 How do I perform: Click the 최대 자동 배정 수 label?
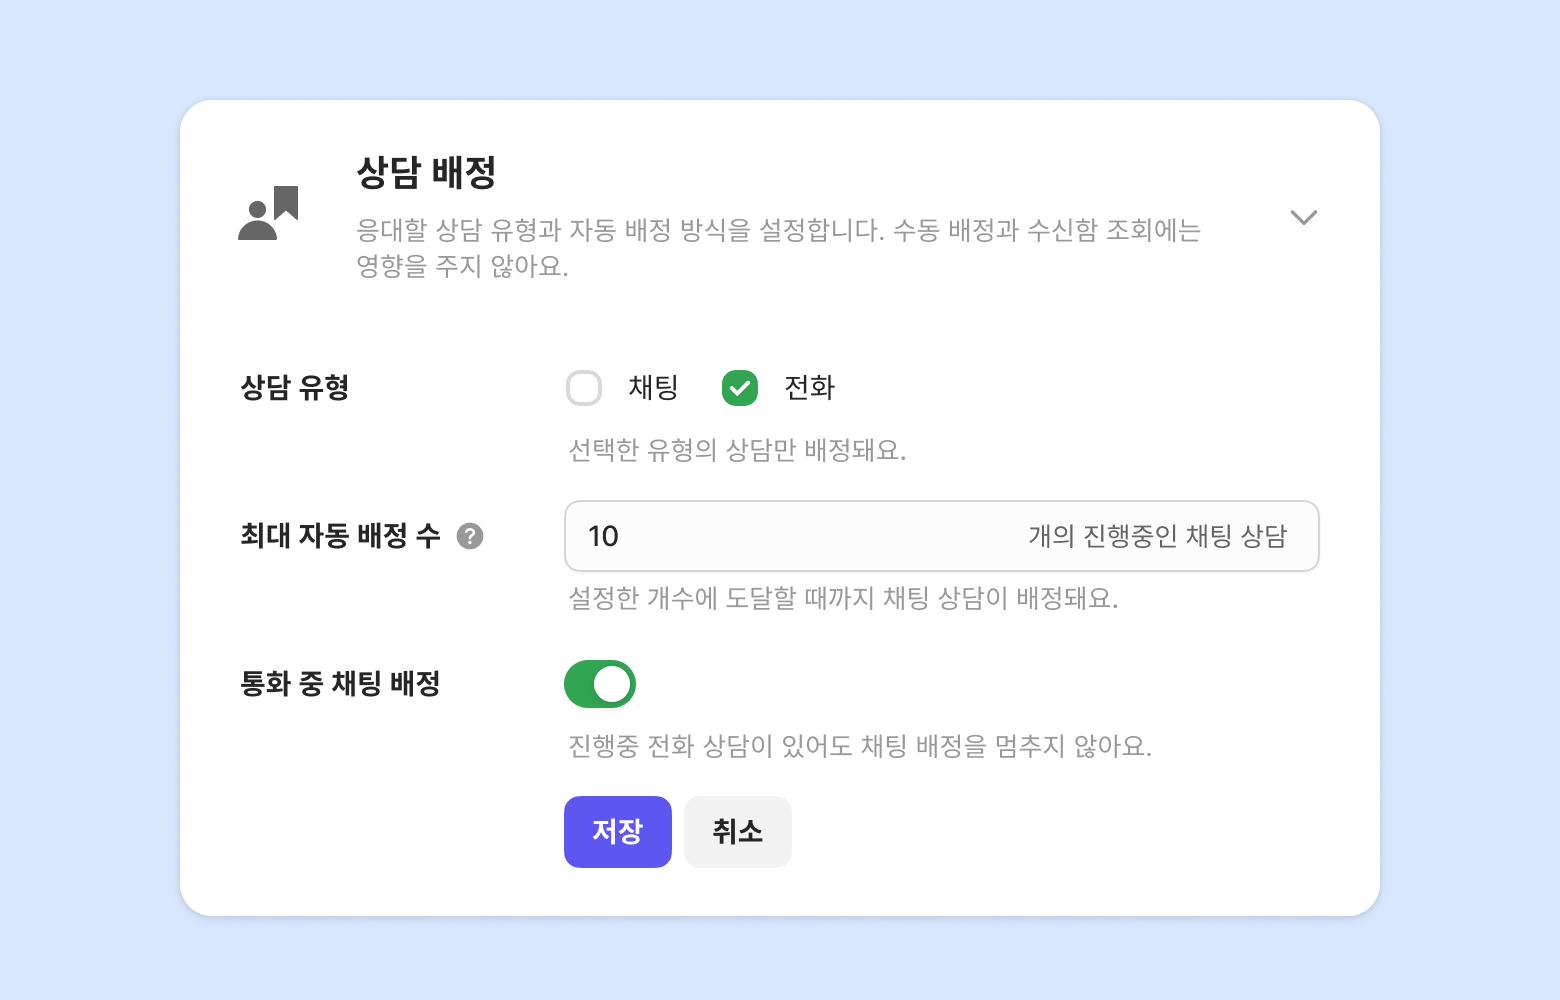point(340,537)
